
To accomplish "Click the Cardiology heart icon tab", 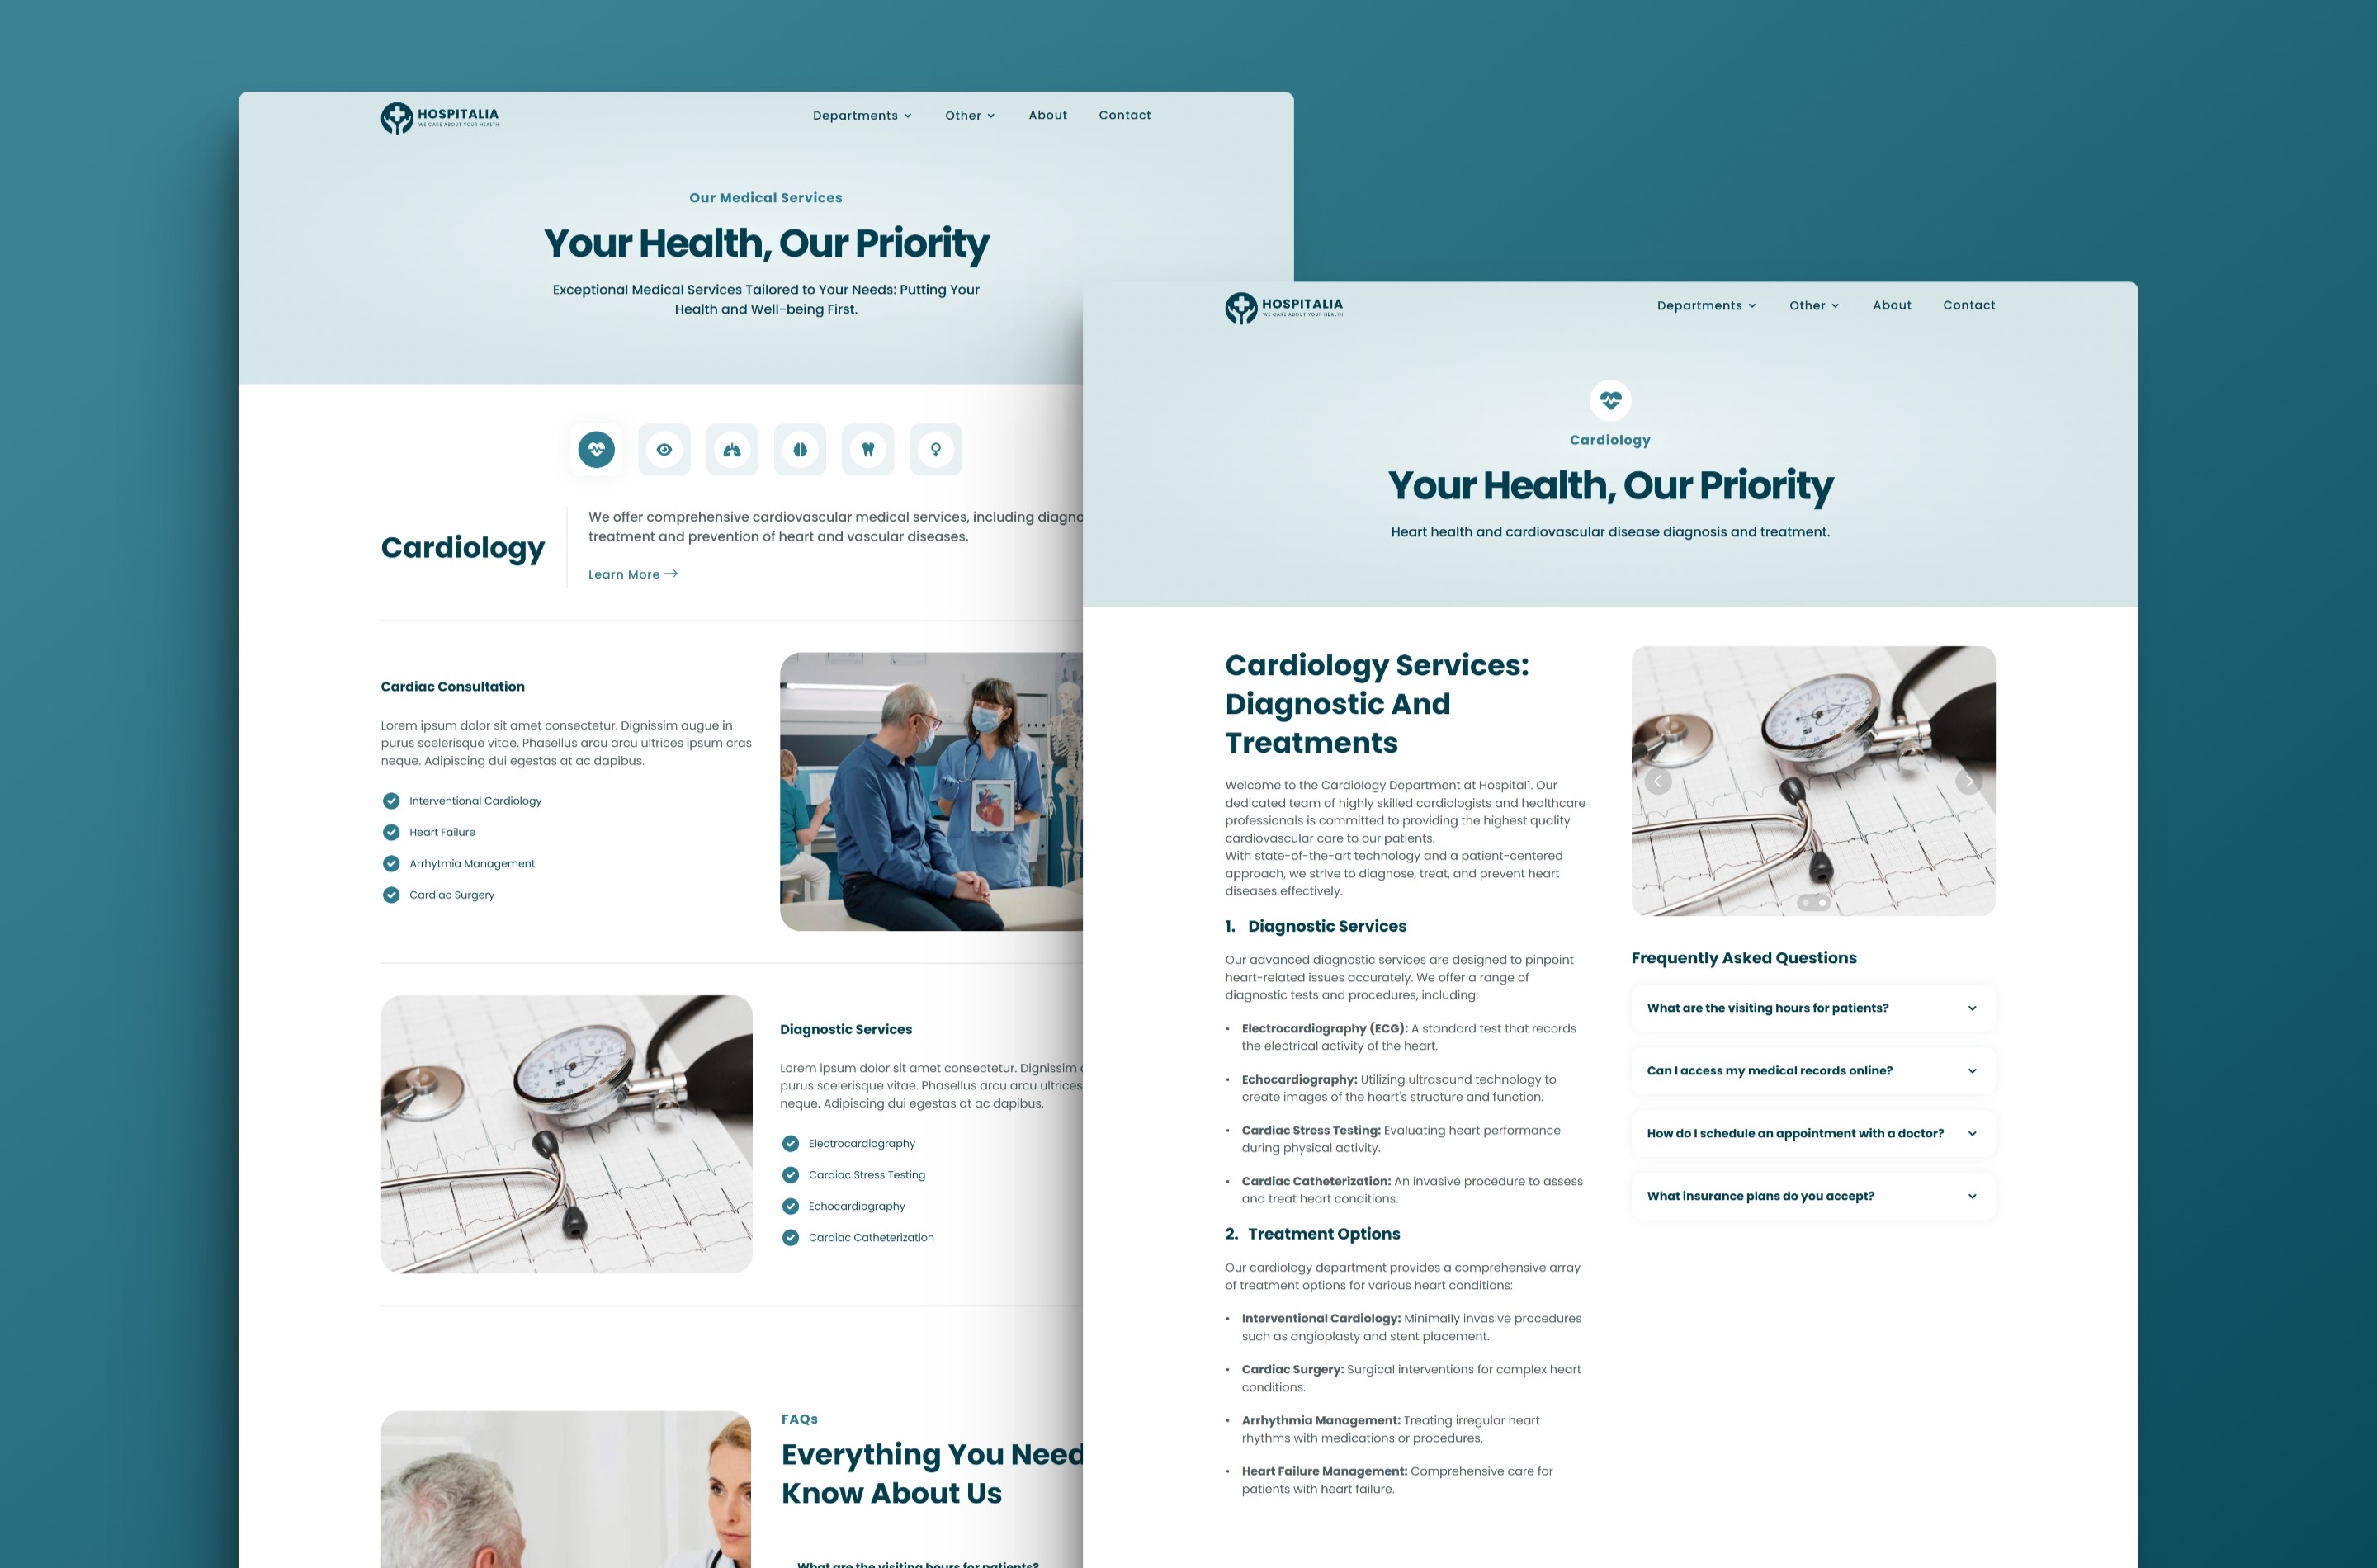I will 595,448.
